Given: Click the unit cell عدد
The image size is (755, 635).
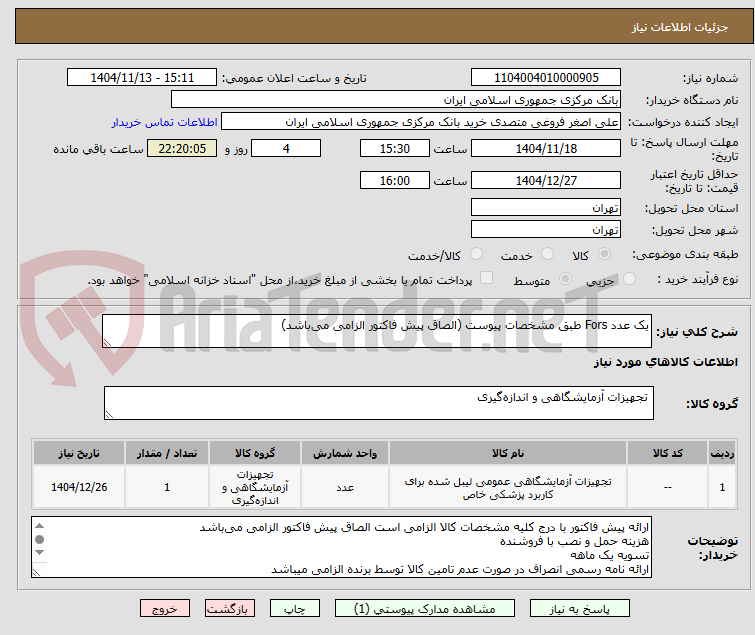Looking at the screenshot, I should pos(345,487).
